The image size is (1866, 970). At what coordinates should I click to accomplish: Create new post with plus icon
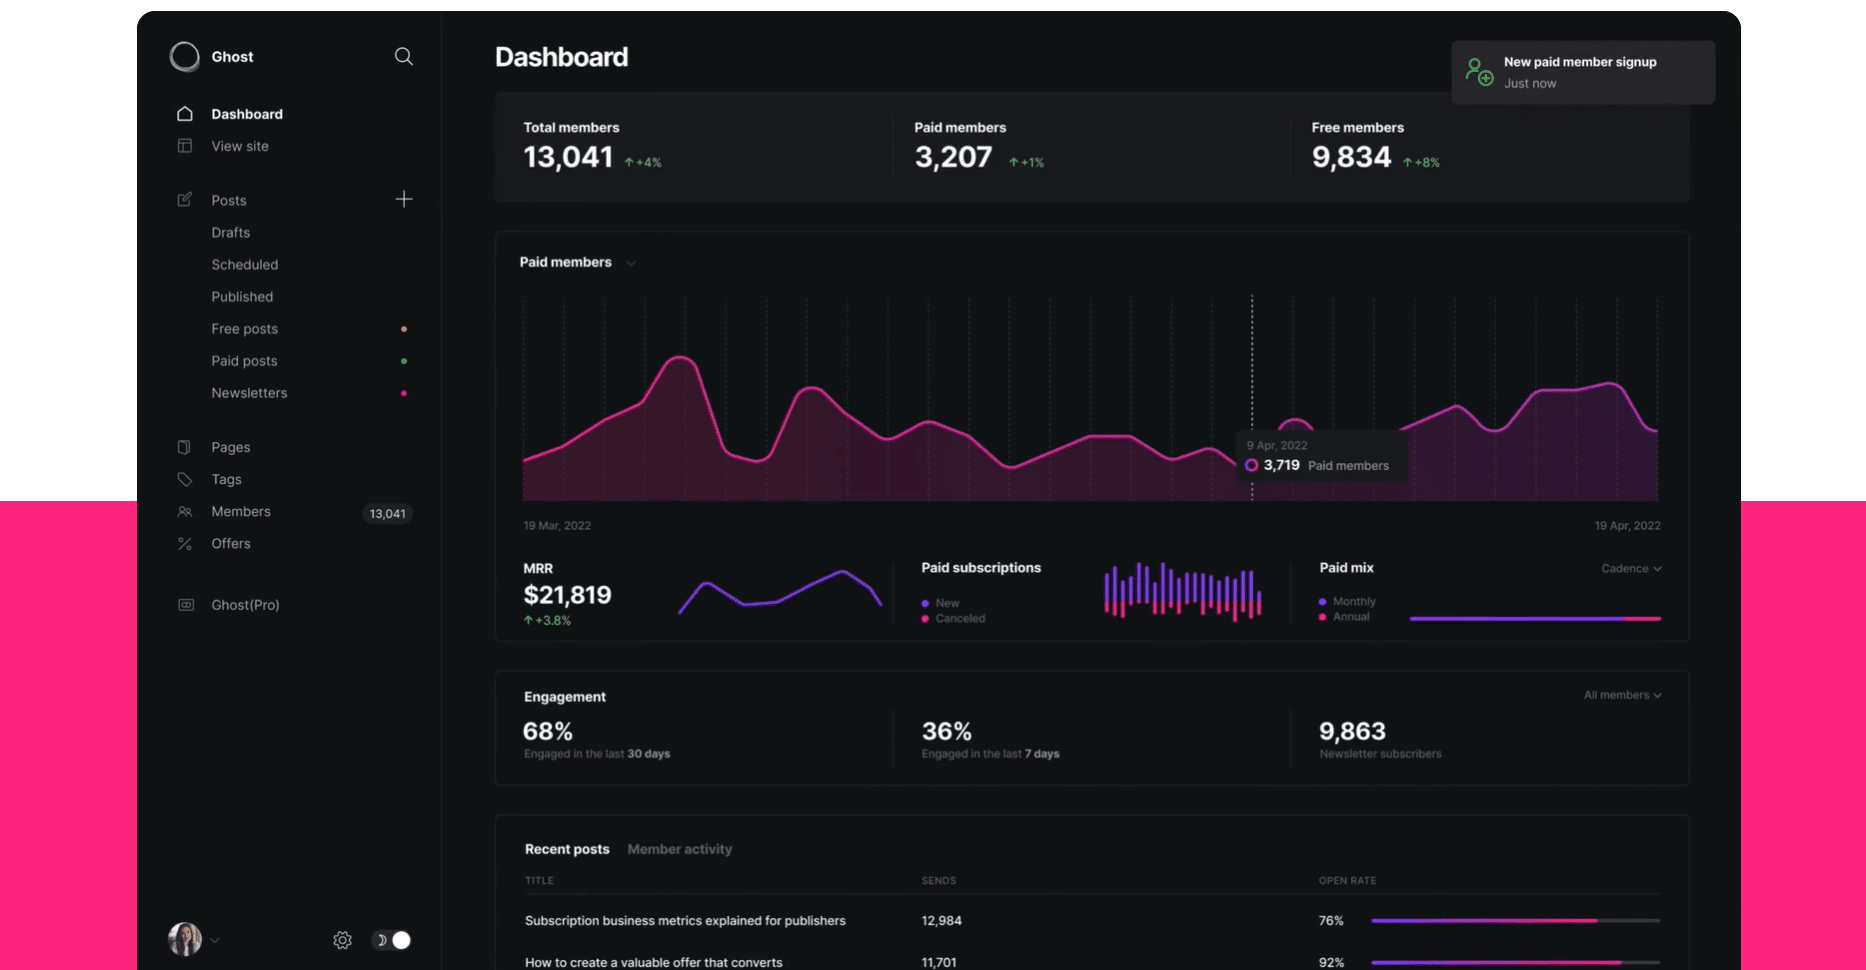coord(404,199)
